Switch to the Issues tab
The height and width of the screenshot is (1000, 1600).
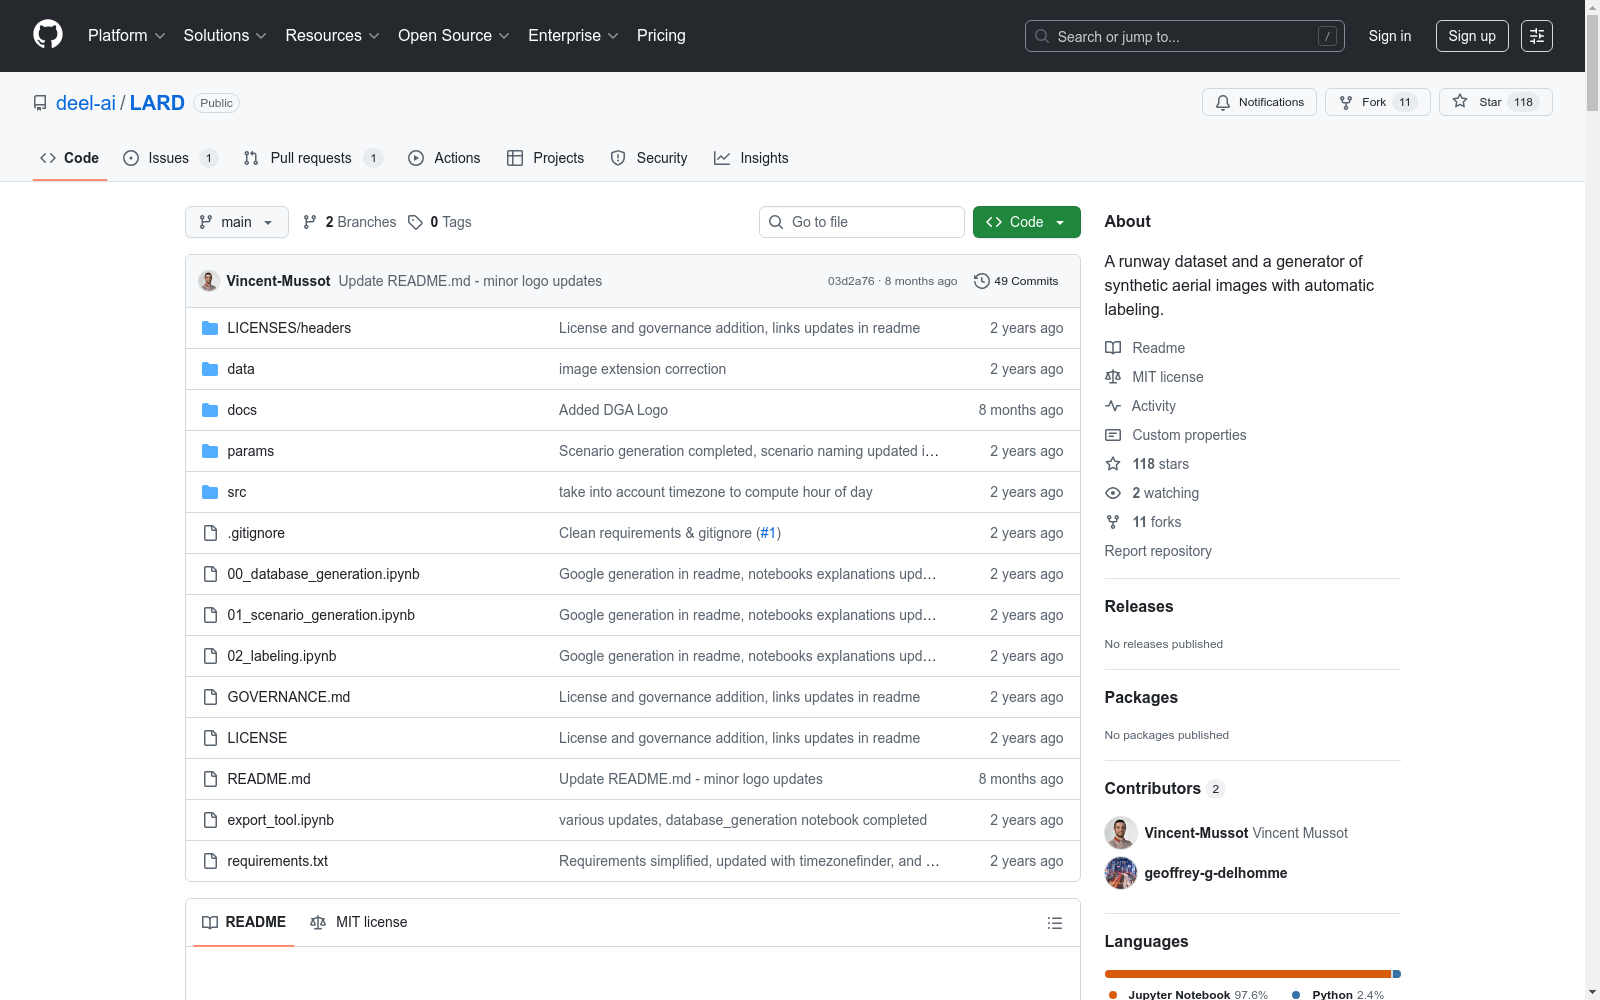(x=170, y=158)
